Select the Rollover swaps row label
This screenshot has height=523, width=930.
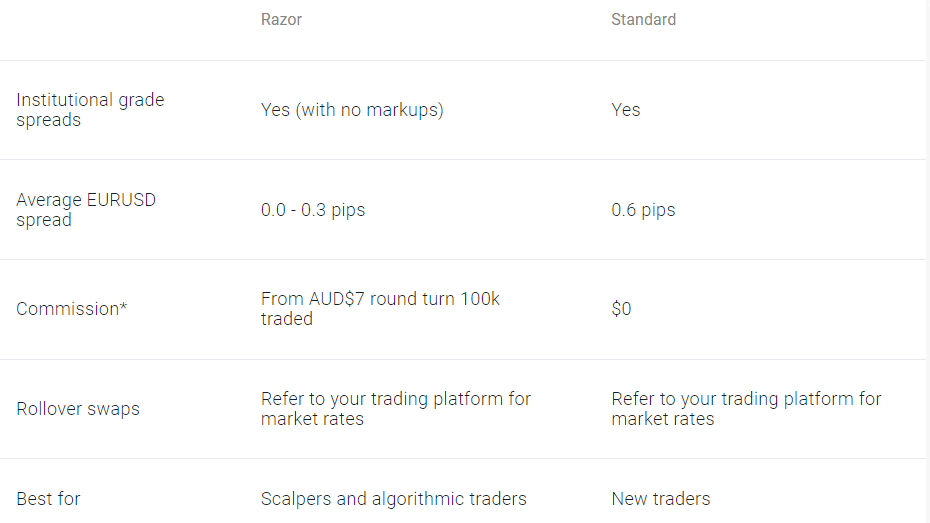(x=78, y=409)
